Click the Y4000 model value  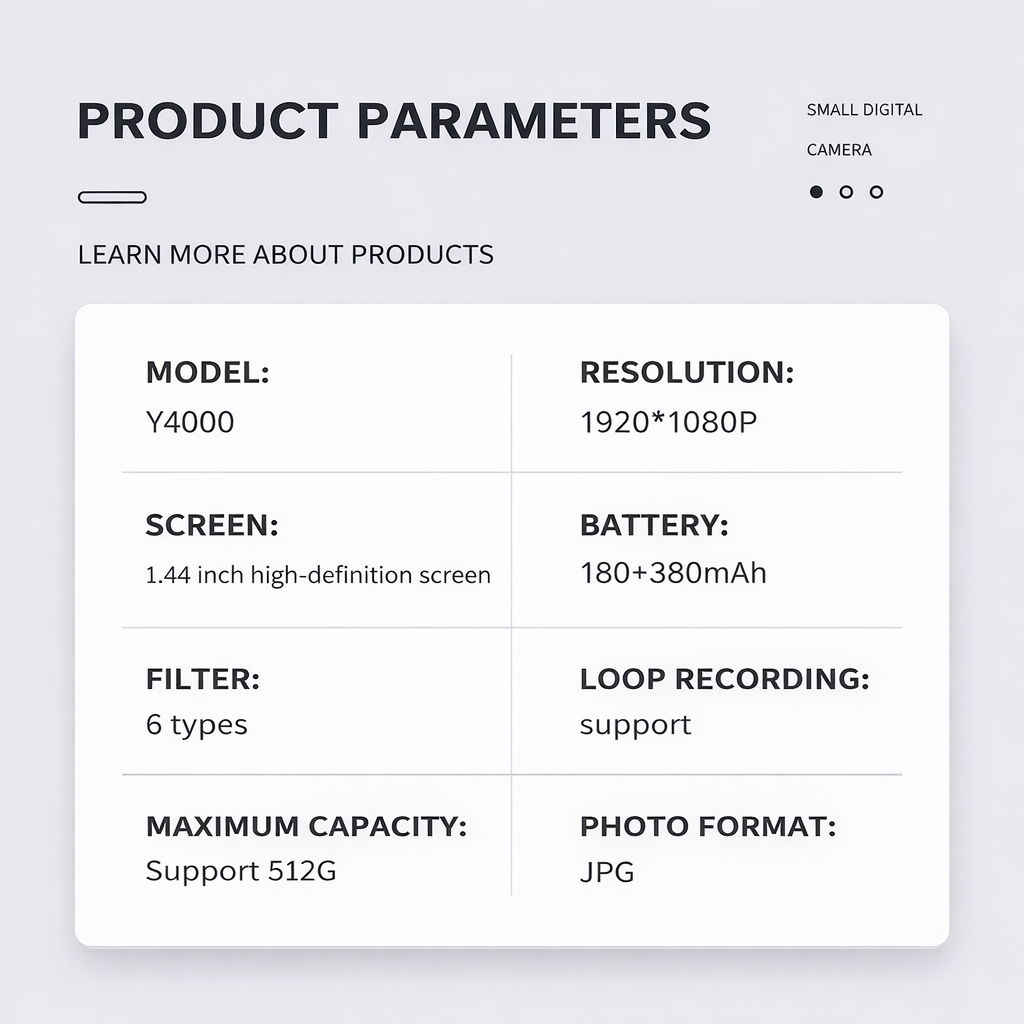tap(190, 422)
